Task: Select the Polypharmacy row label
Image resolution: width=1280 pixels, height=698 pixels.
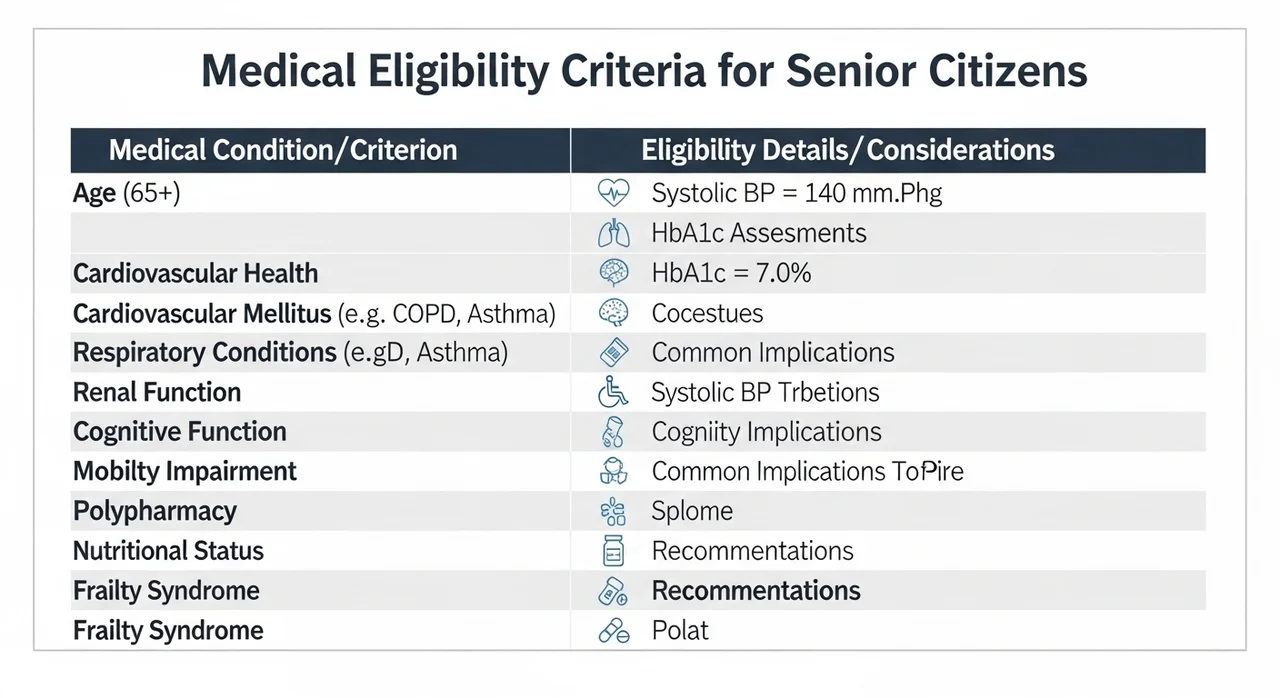Action: coord(155,511)
